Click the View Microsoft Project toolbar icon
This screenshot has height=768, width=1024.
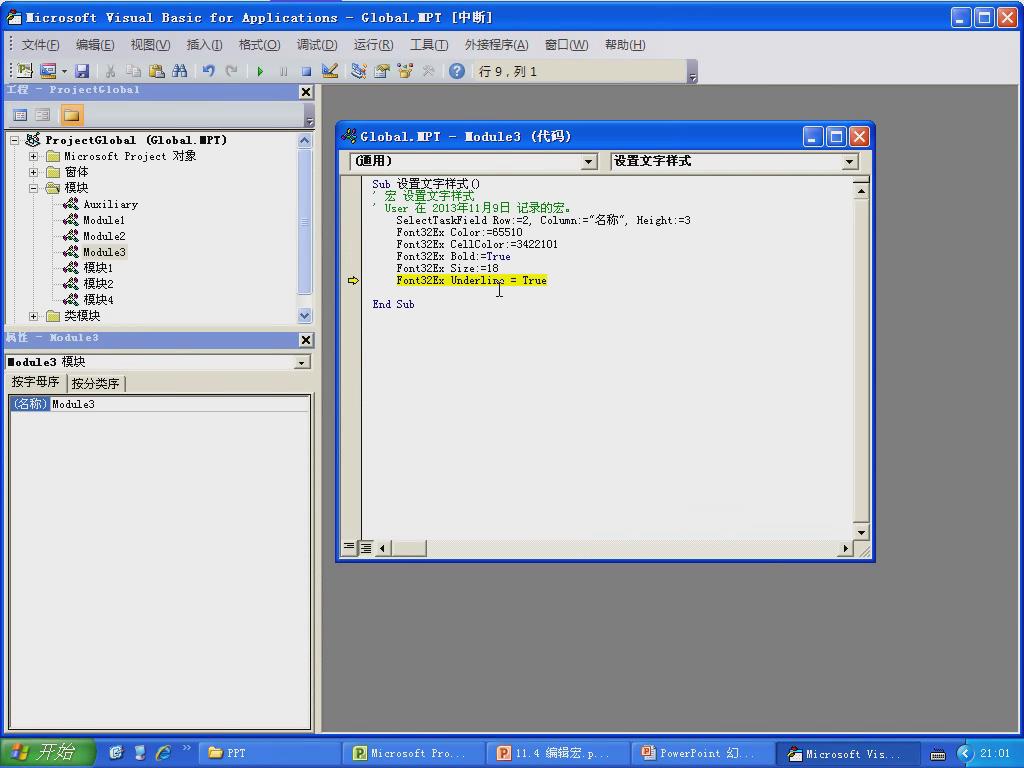tap(25, 71)
